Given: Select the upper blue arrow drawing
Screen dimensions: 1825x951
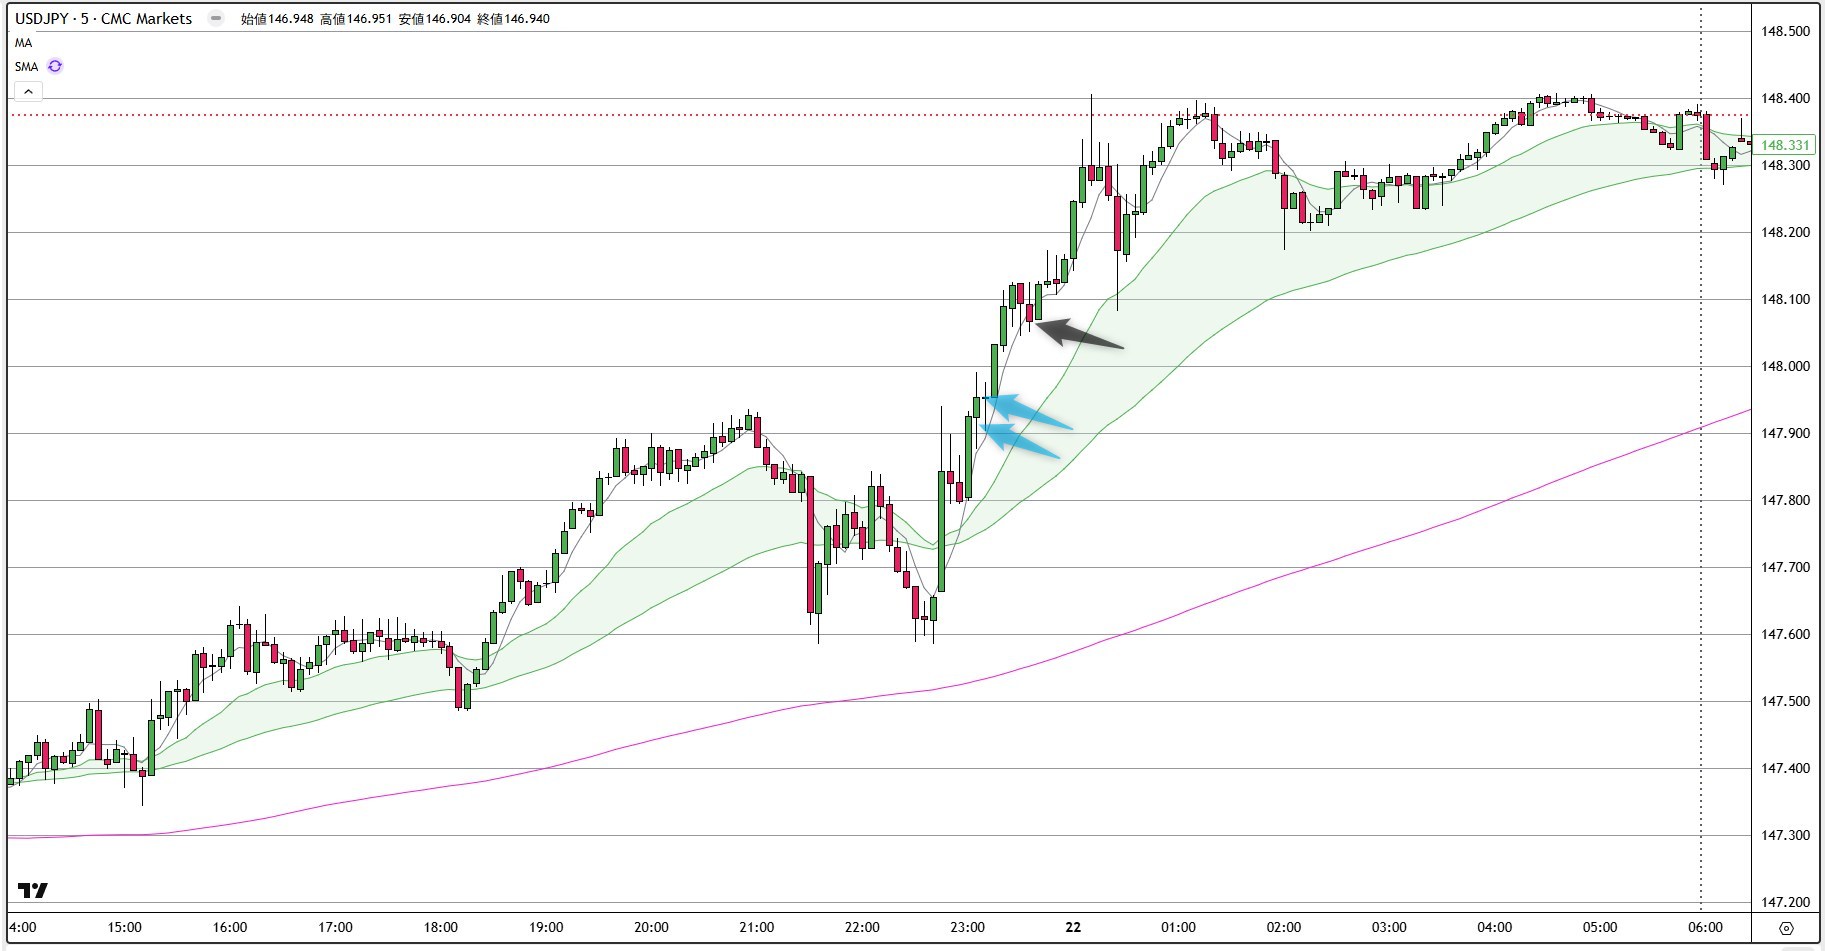Looking at the screenshot, I should [1030, 412].
